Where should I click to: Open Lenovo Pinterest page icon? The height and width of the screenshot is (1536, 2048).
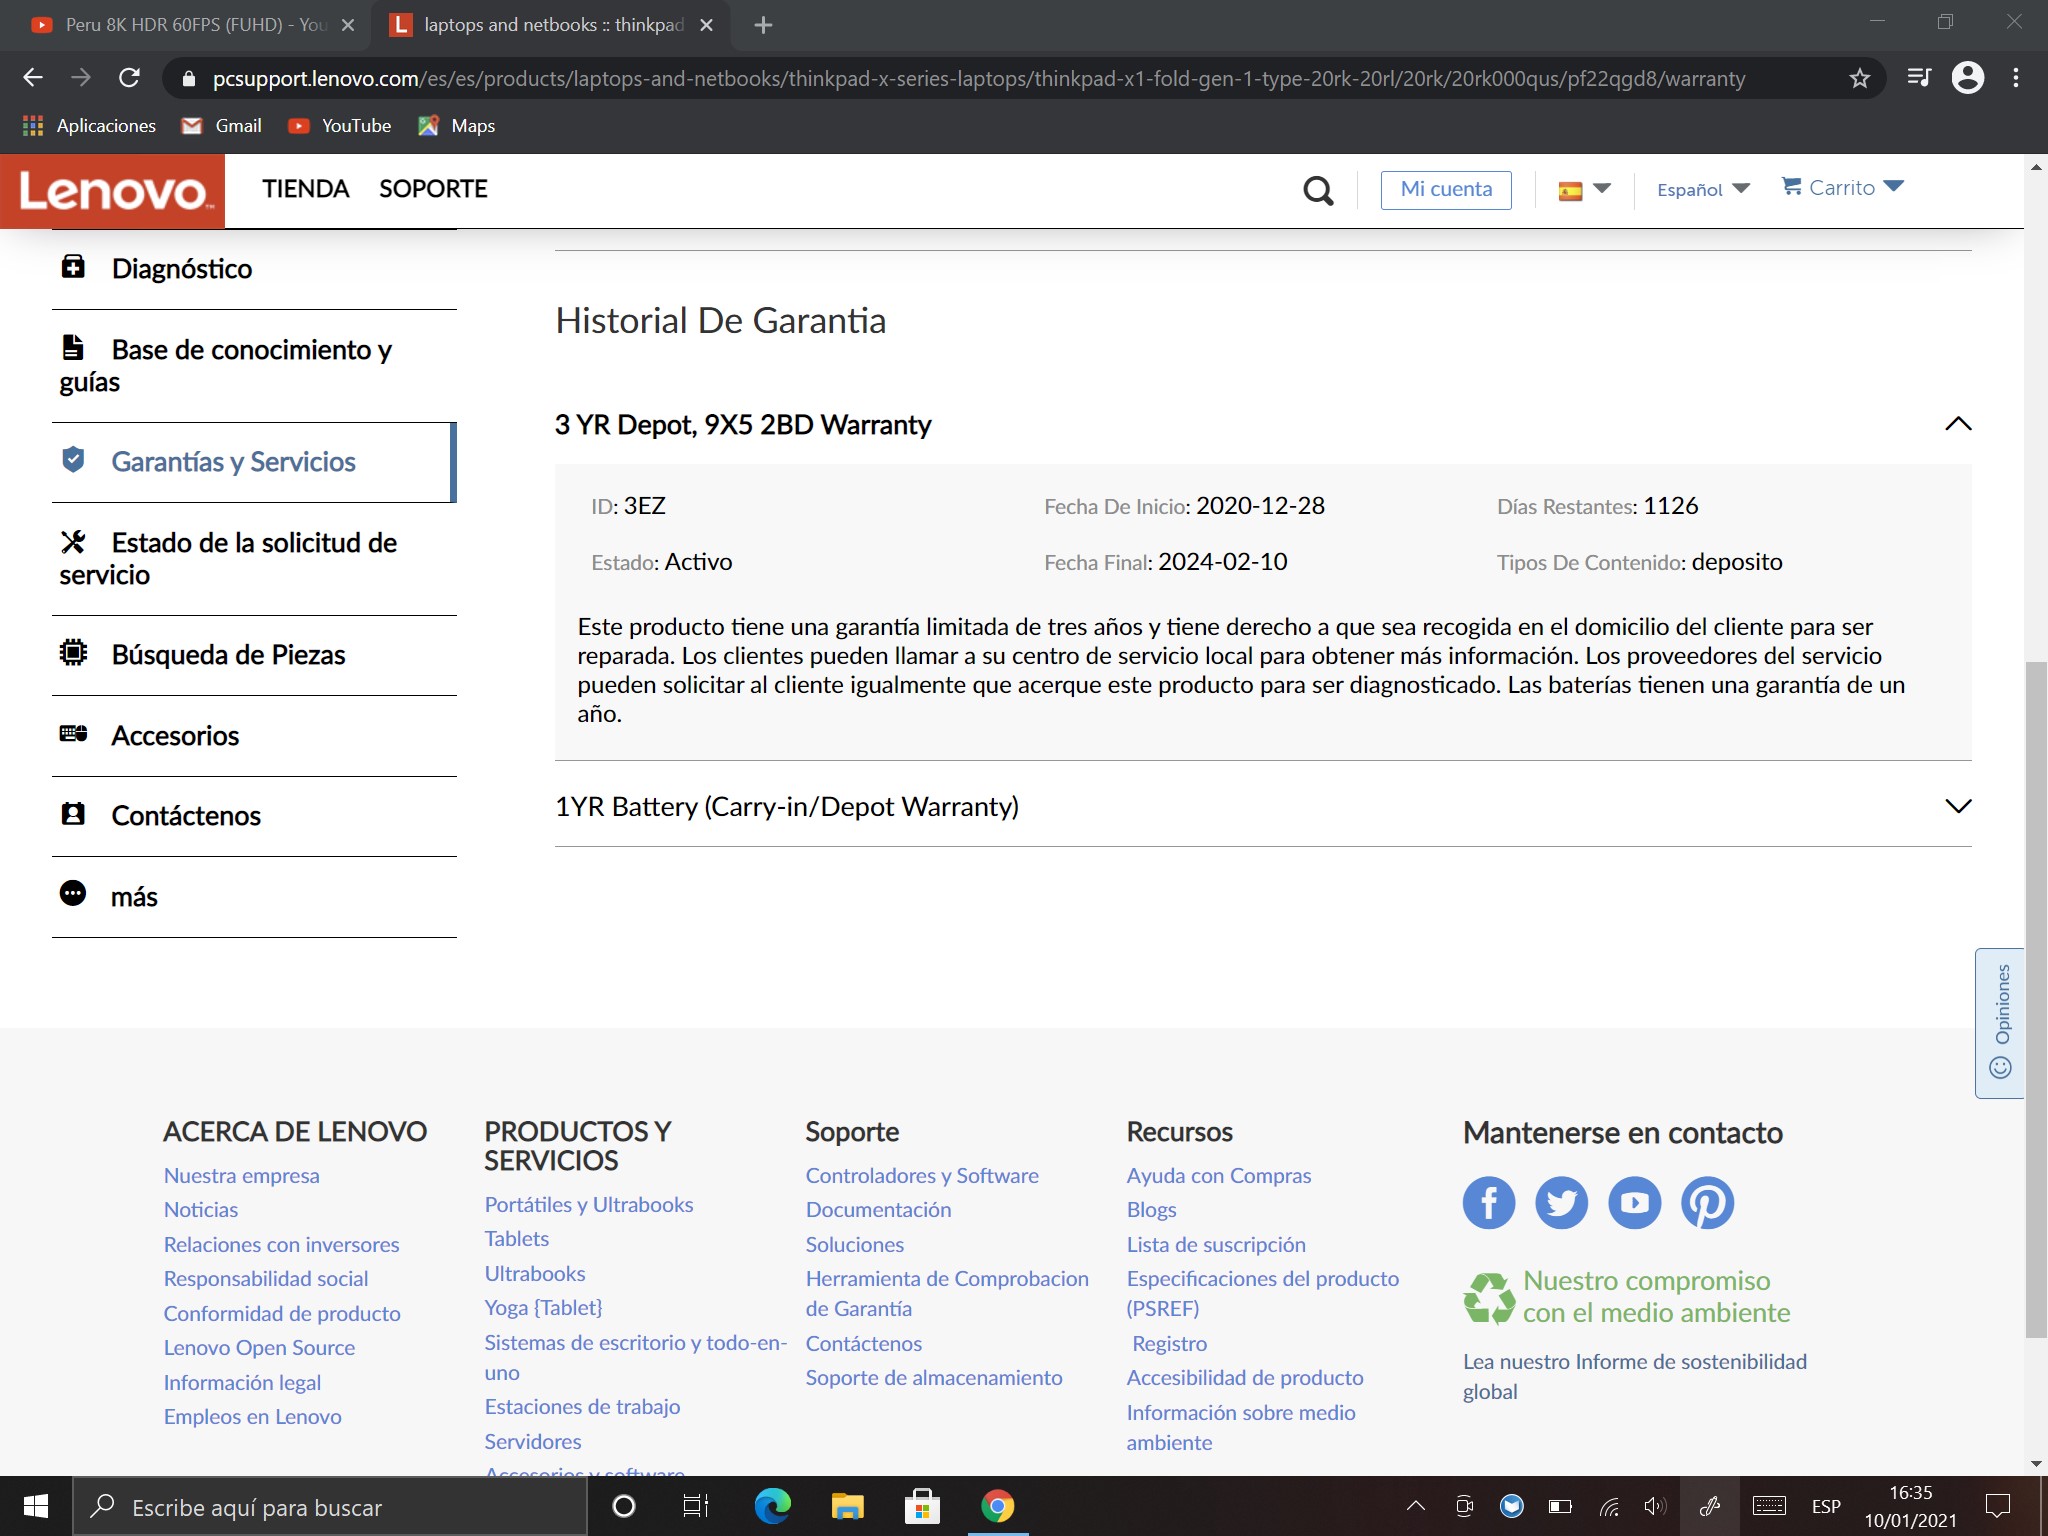[1707, 1203]
